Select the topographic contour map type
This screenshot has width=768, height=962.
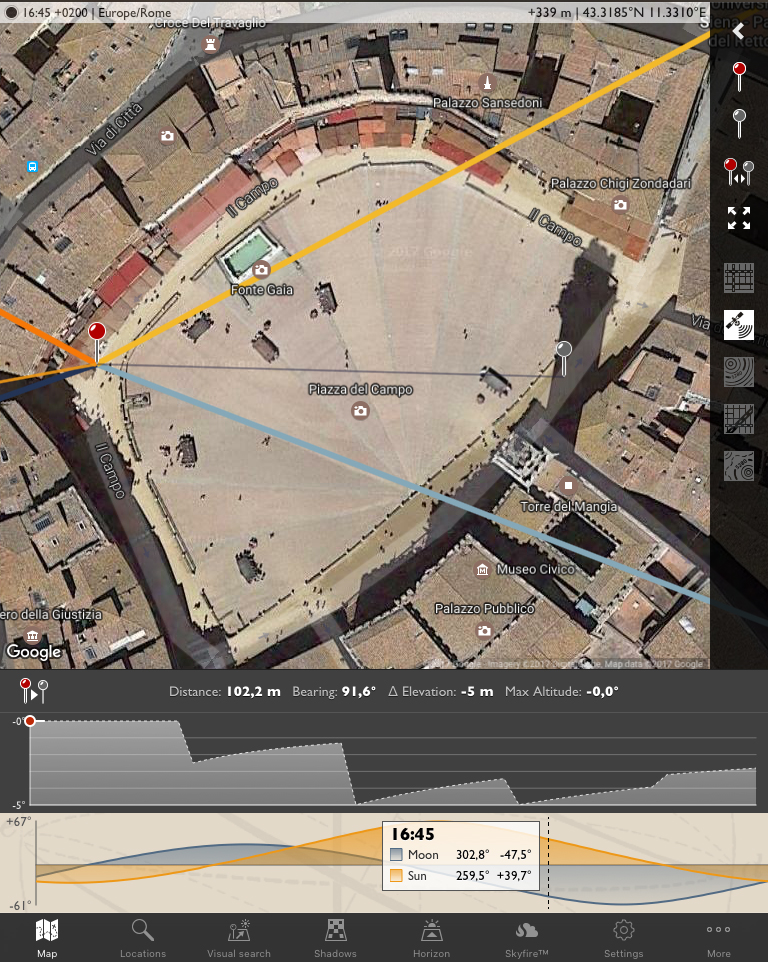coord(739,372)
